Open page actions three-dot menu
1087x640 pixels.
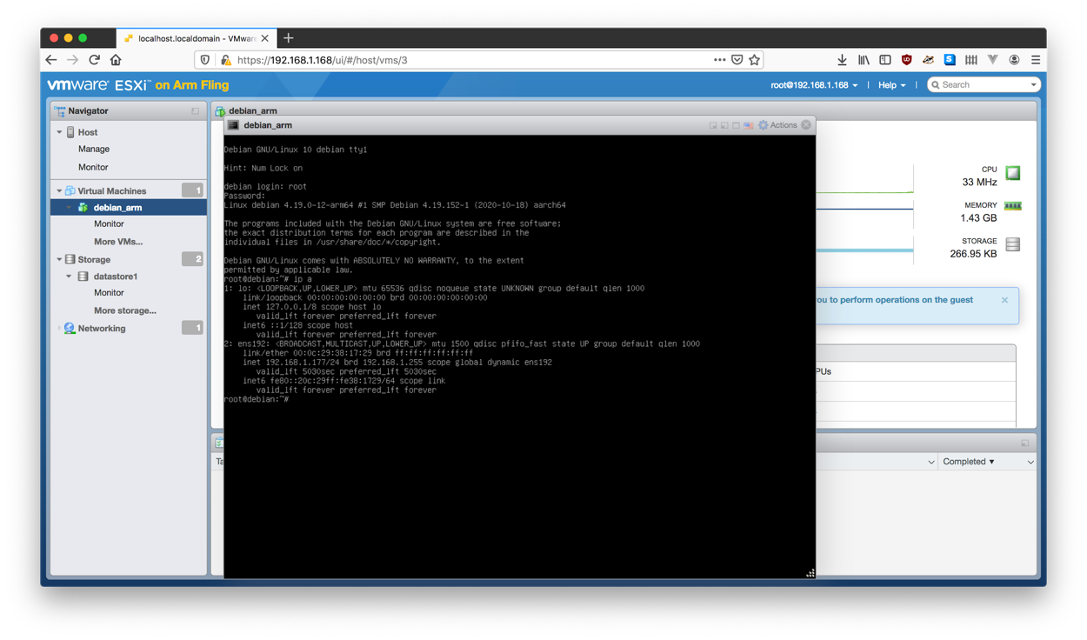click(x=720, y=60)
